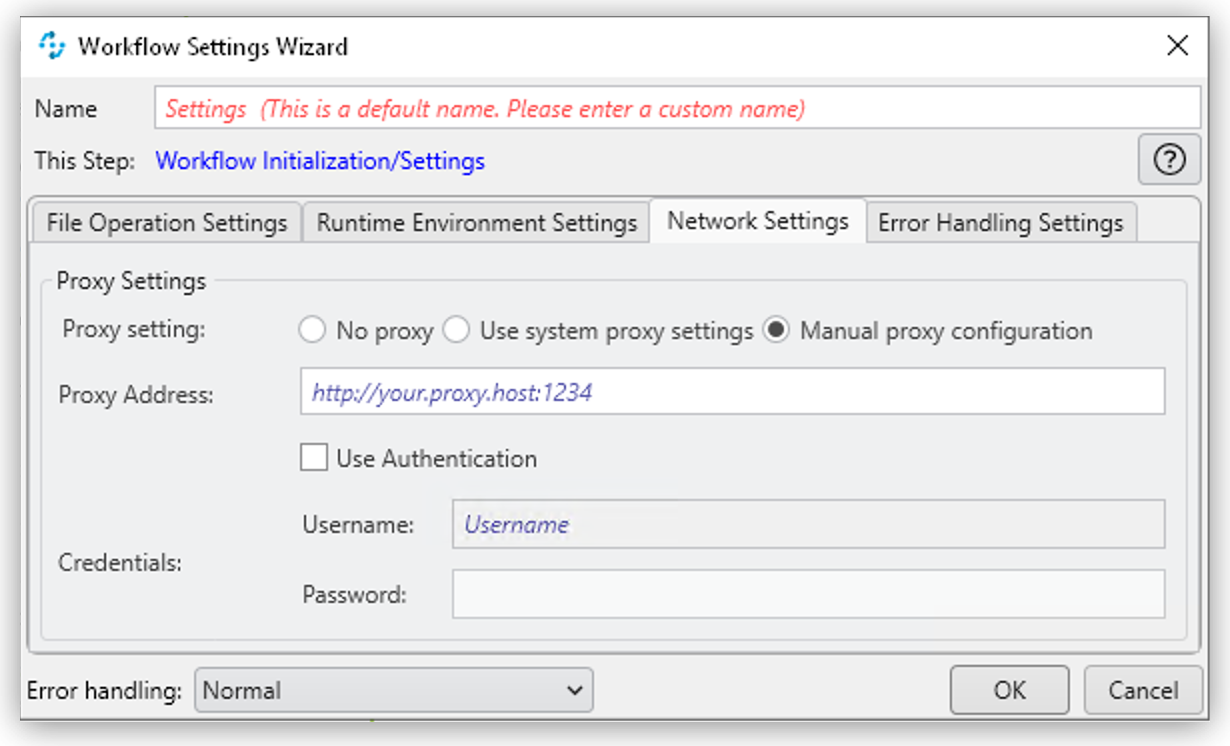The image size is (1230, 746).
Task: Click the Password credentials field
Action: point(812,594)
